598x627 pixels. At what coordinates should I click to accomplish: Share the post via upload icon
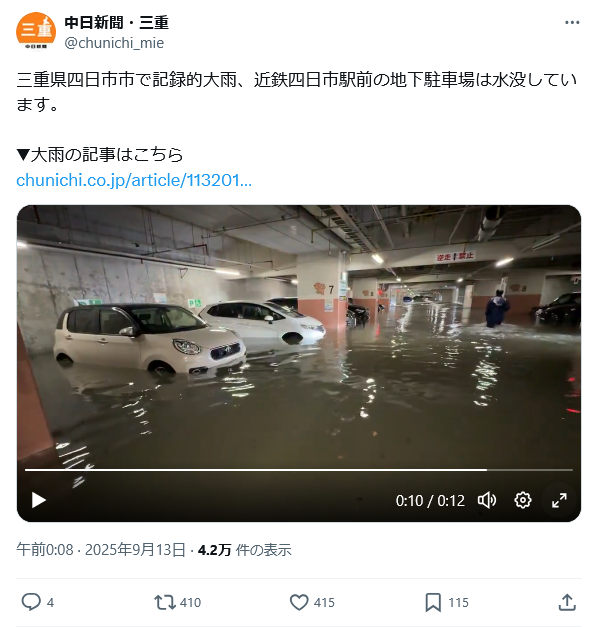click(x=567, y=602)
